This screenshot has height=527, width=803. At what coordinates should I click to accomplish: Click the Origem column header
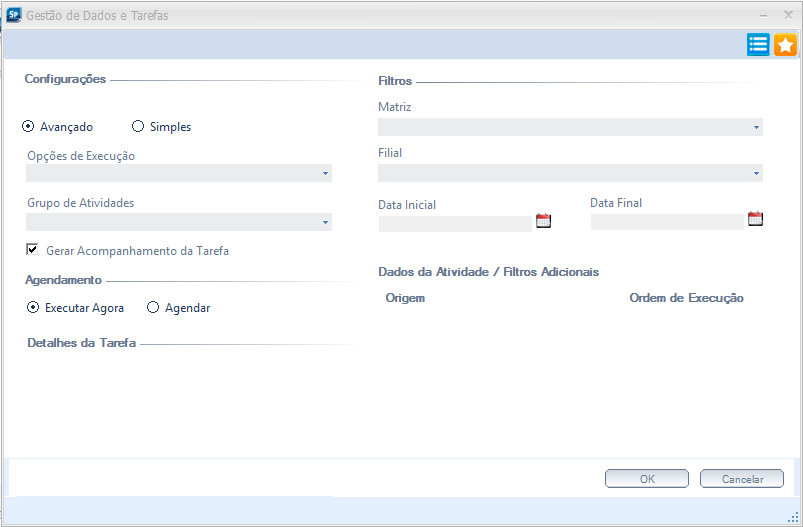405,298
